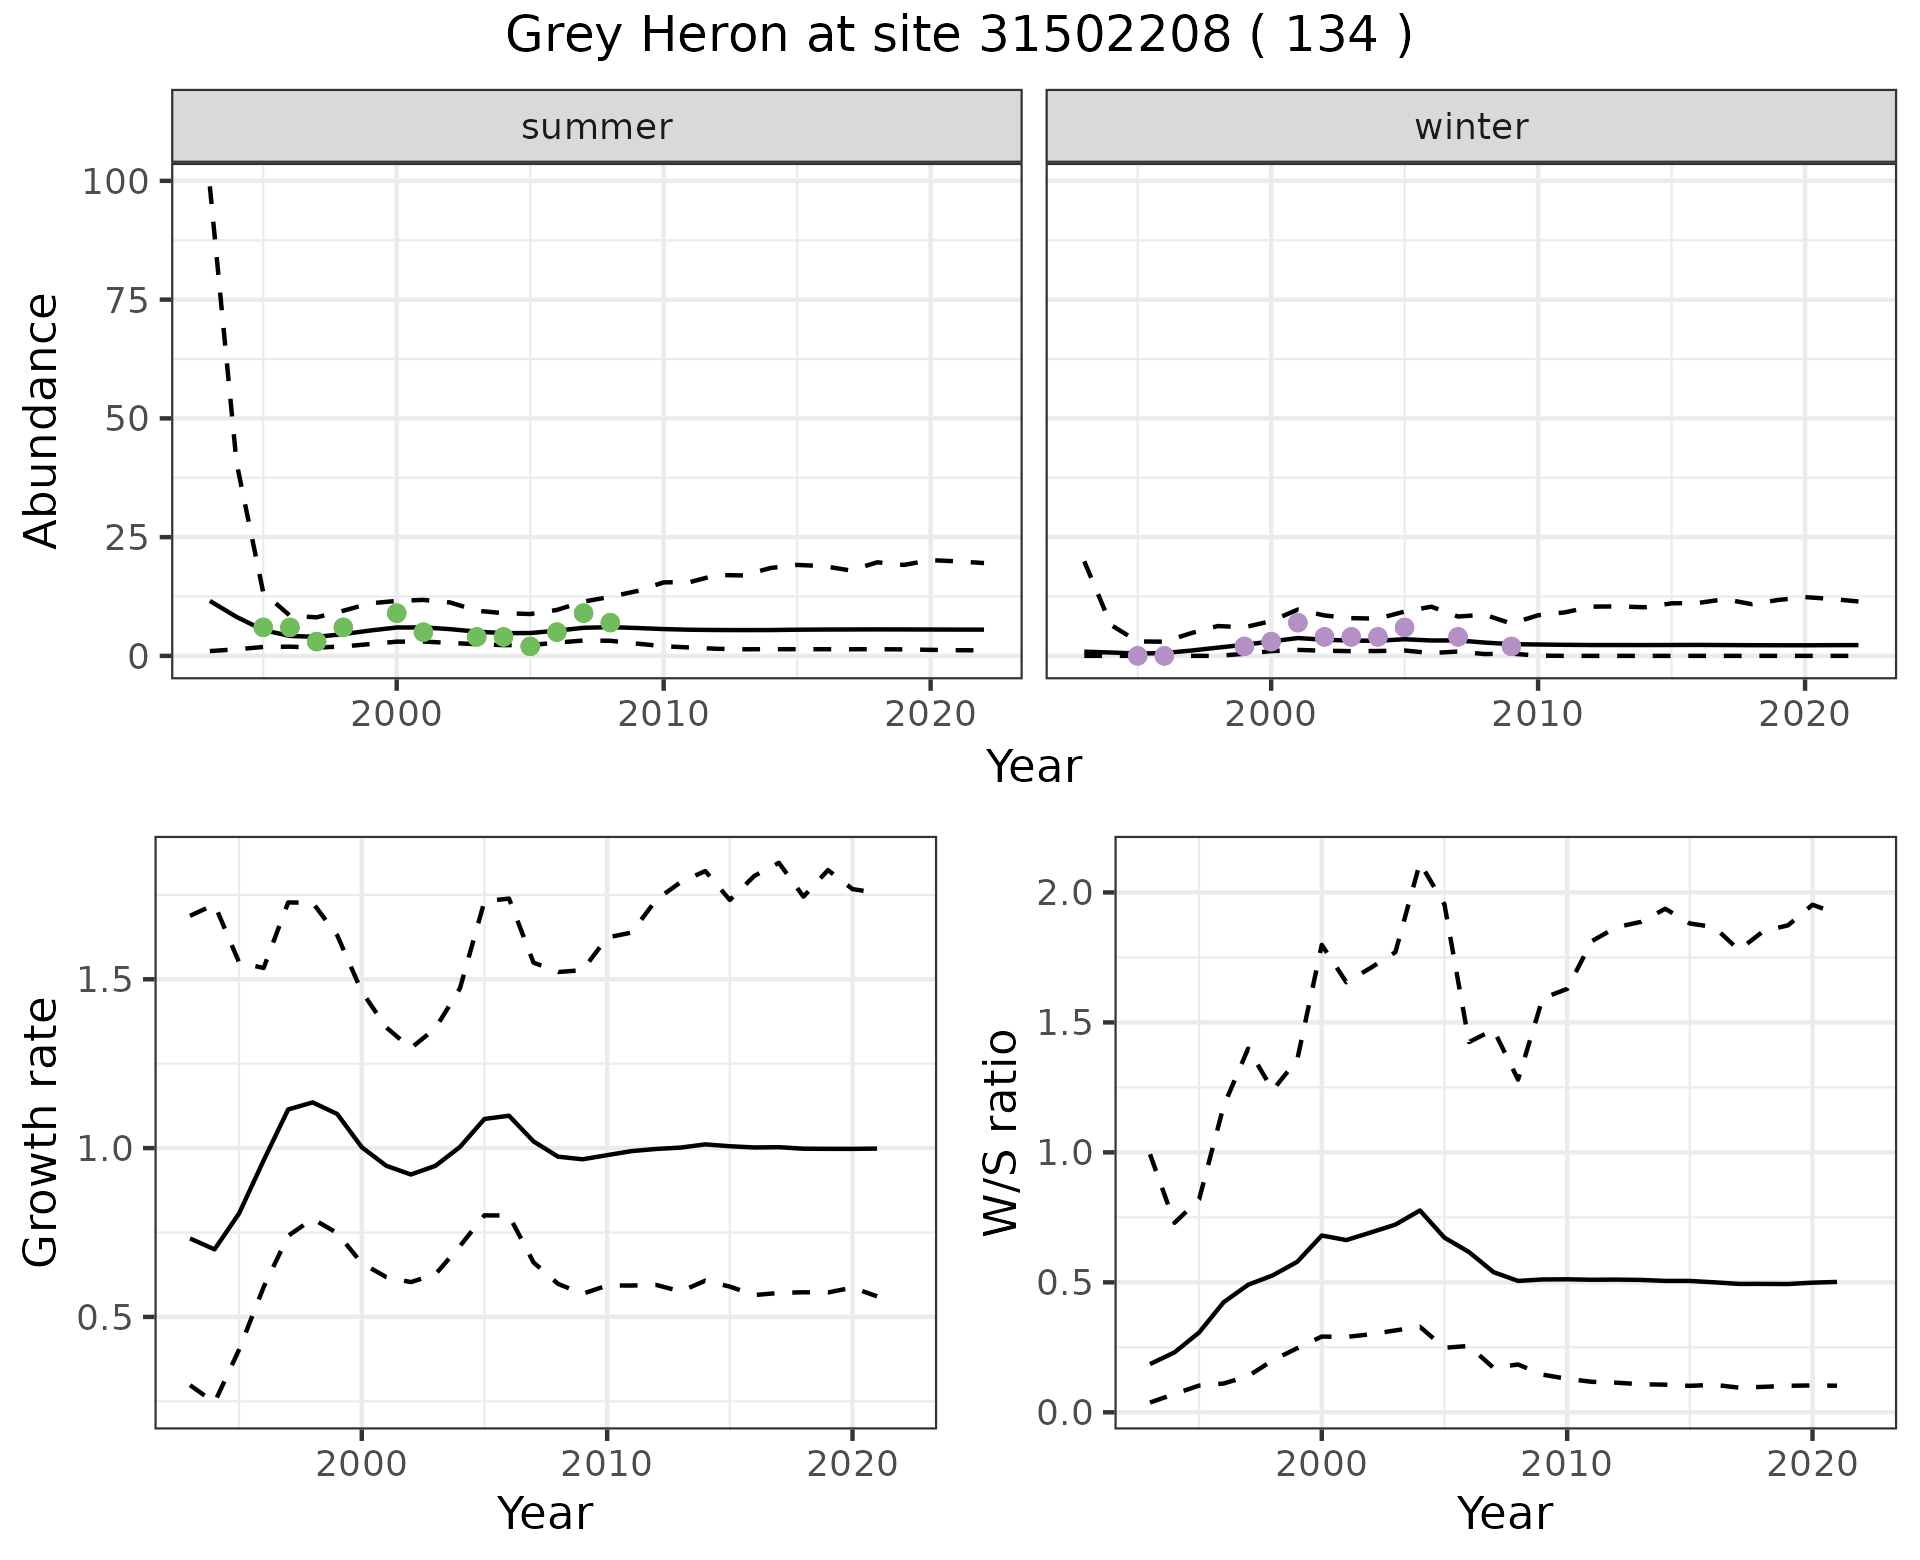1920x1560 pixels.
Task: Click the lowest green summer point near 2005
Action: pyautogui.click(x=530, y=646)
